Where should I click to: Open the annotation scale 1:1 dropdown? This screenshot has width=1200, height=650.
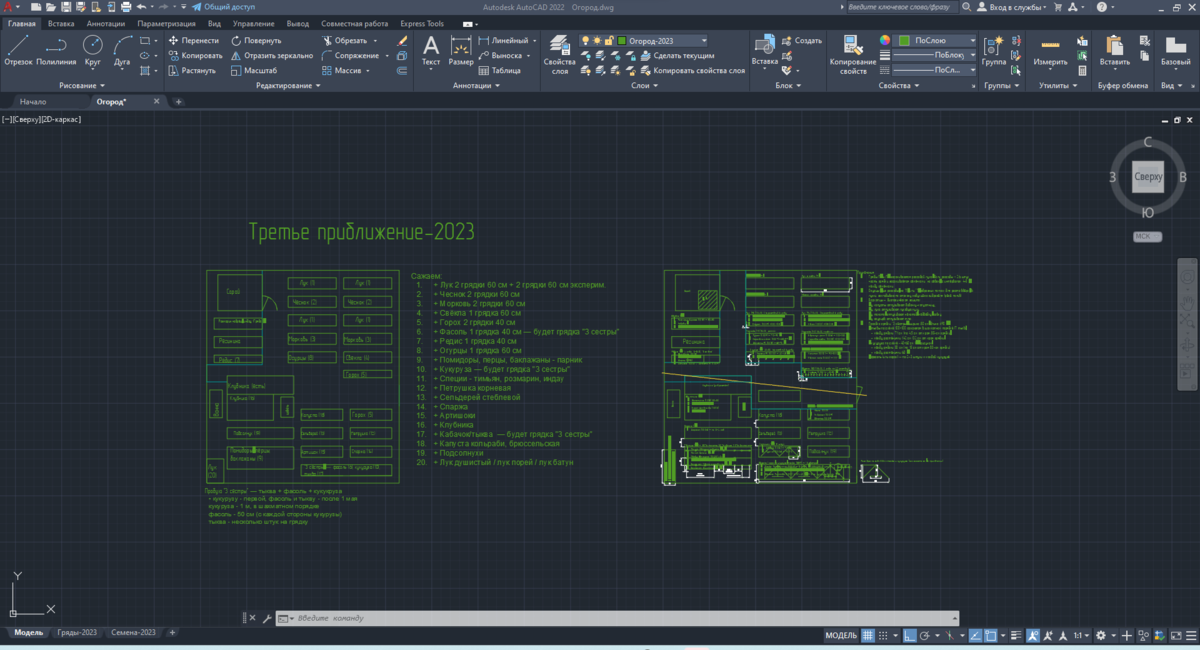point(1082,635)
